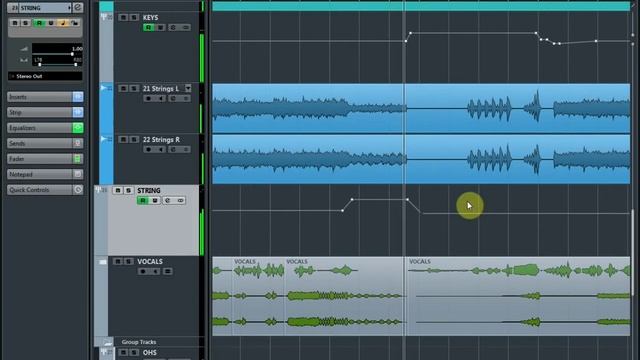This screenshot has width=640, height=360.
Task: Open channel settings on 22 Strings R
Action: pyautogui.click(x=173, y=149)
